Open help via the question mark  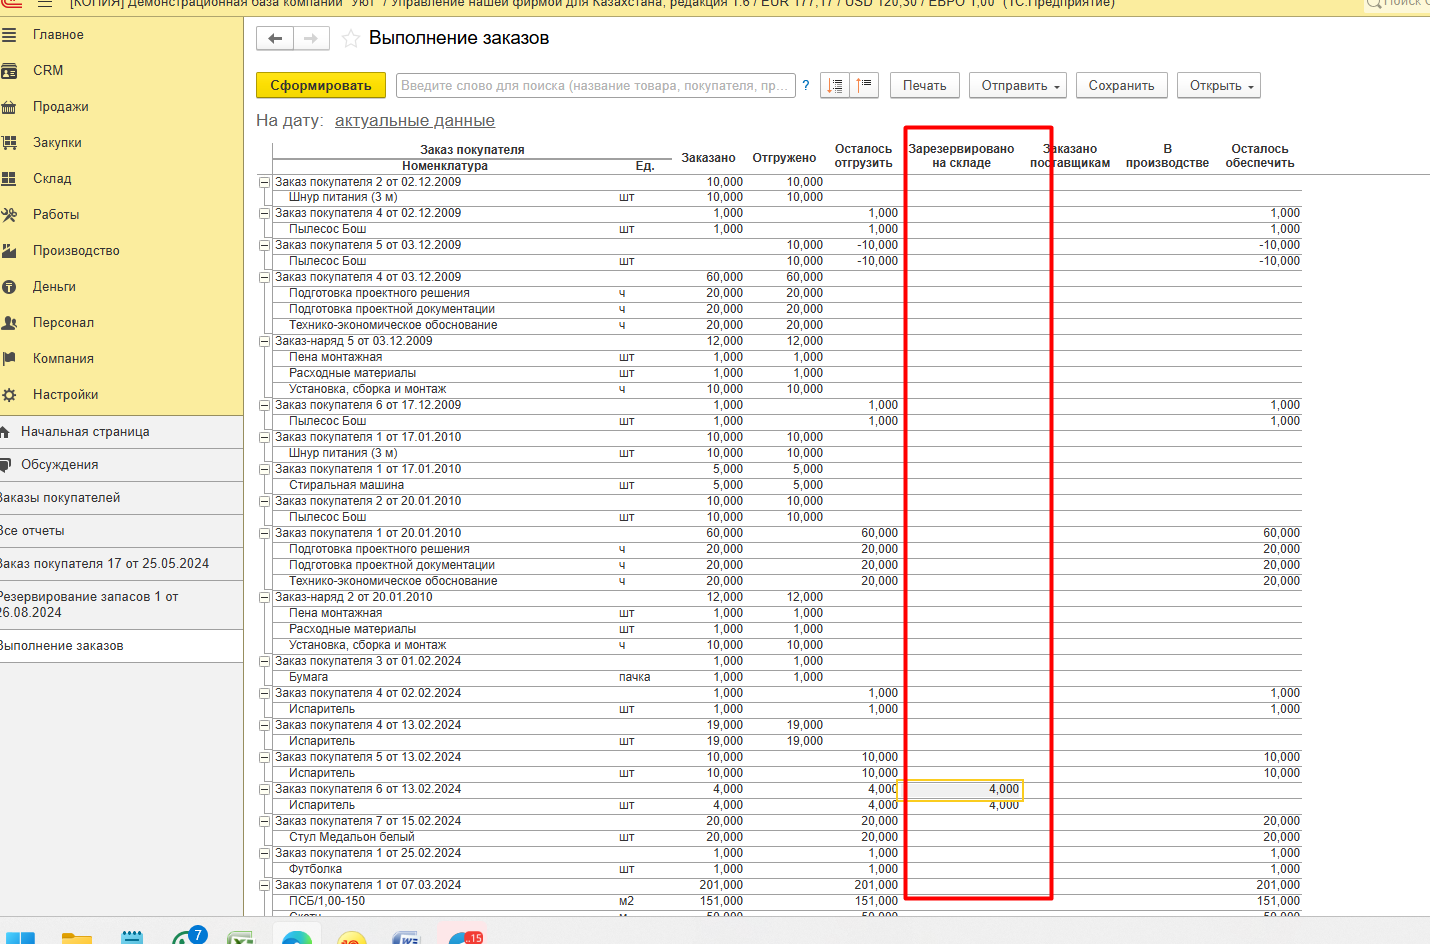pos(806,86)
